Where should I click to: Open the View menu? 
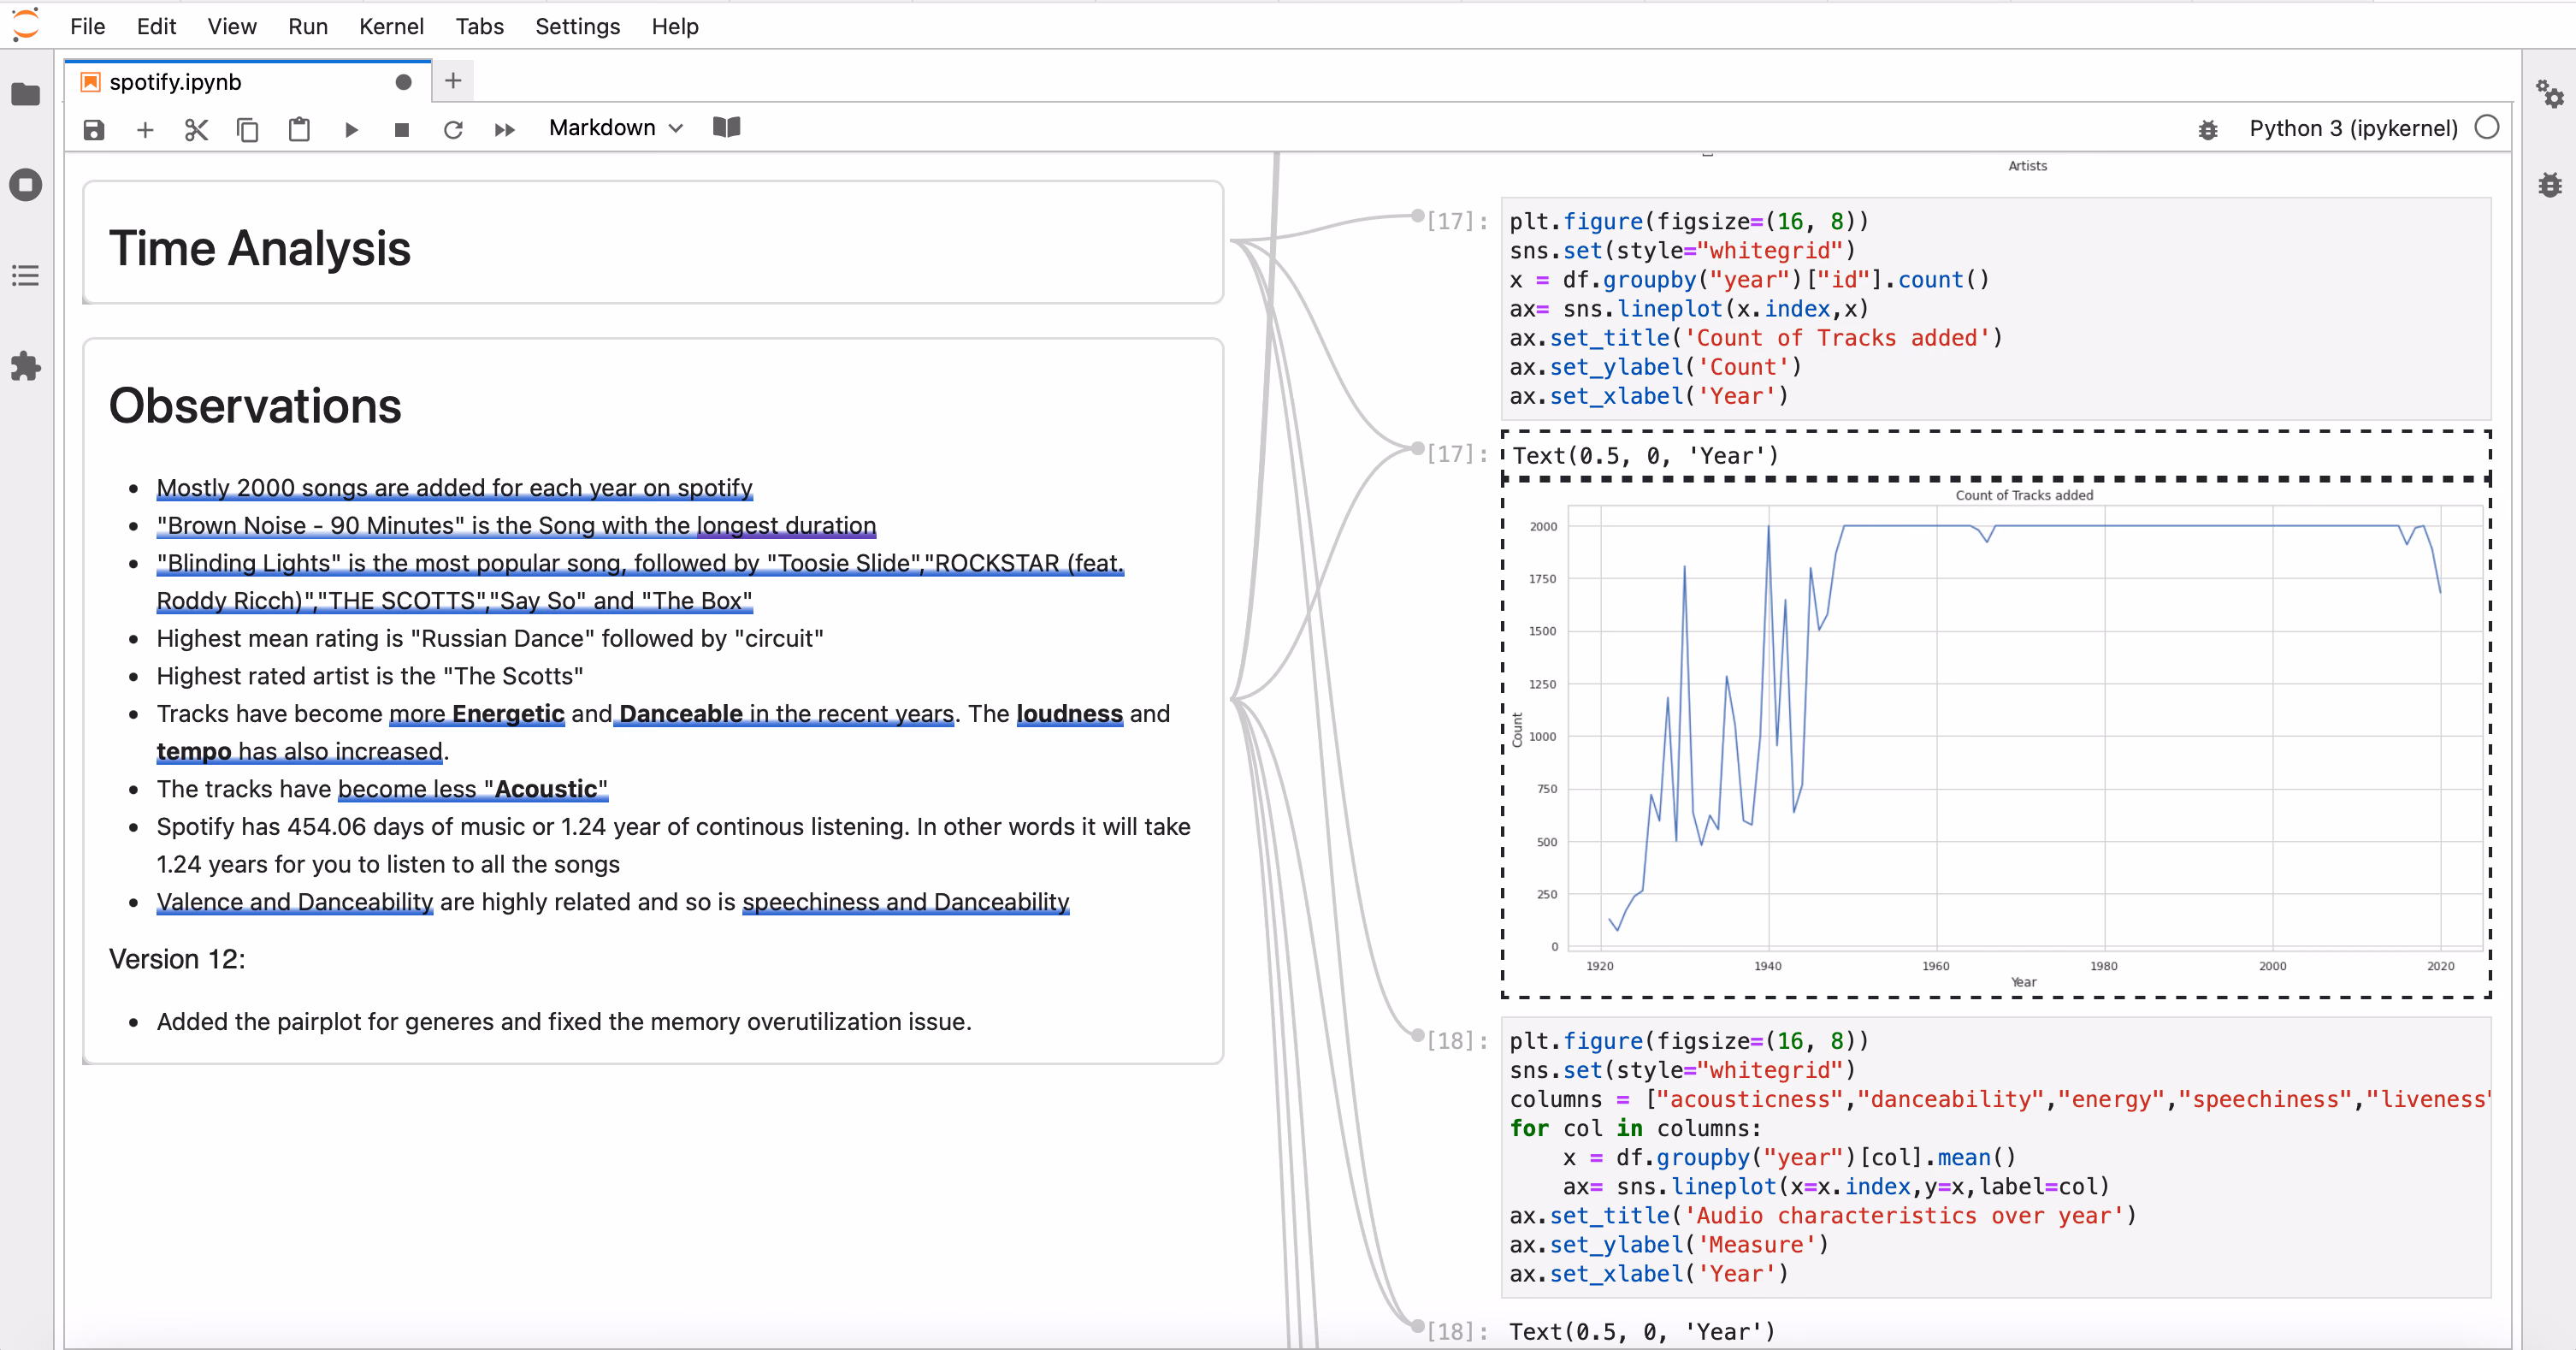pyautogui.click(x=232, y=26)
